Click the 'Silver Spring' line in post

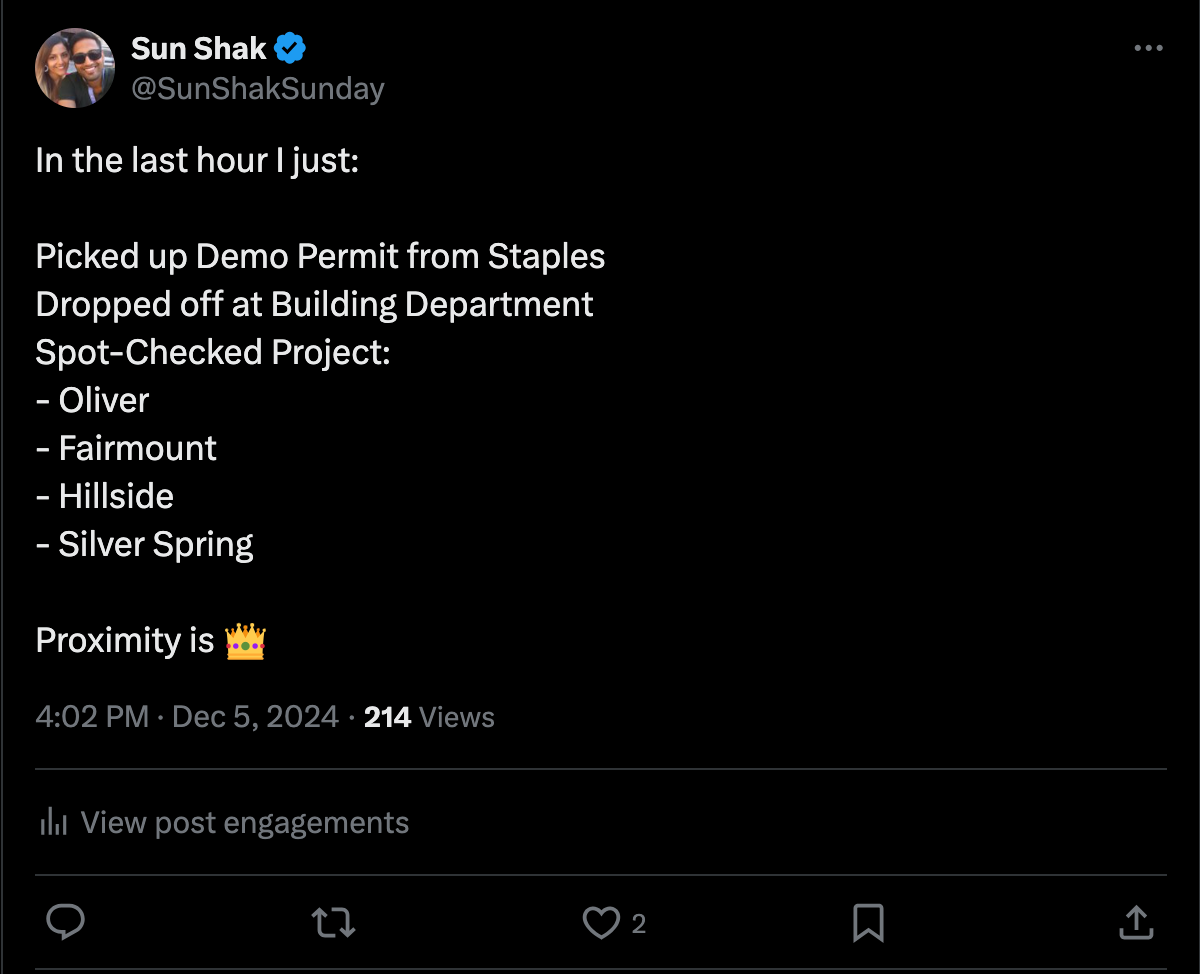point(145,545)
